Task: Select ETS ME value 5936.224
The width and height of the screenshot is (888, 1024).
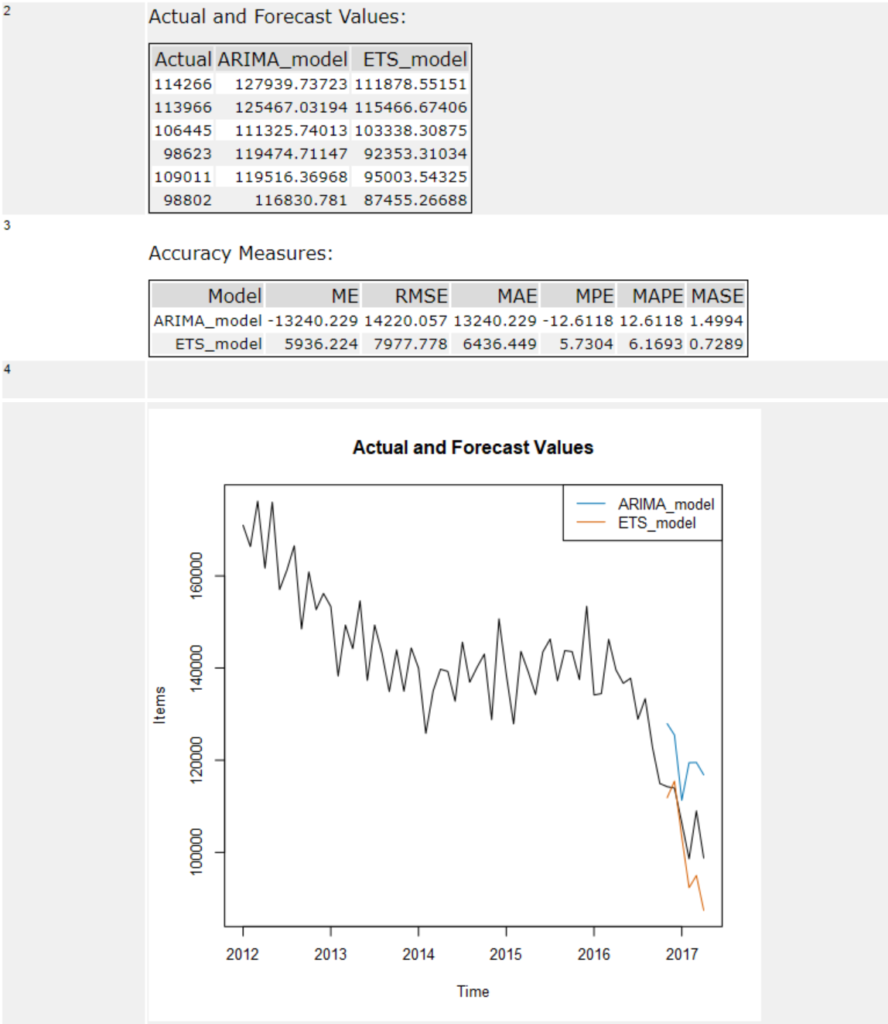Action: pos(321,344)
